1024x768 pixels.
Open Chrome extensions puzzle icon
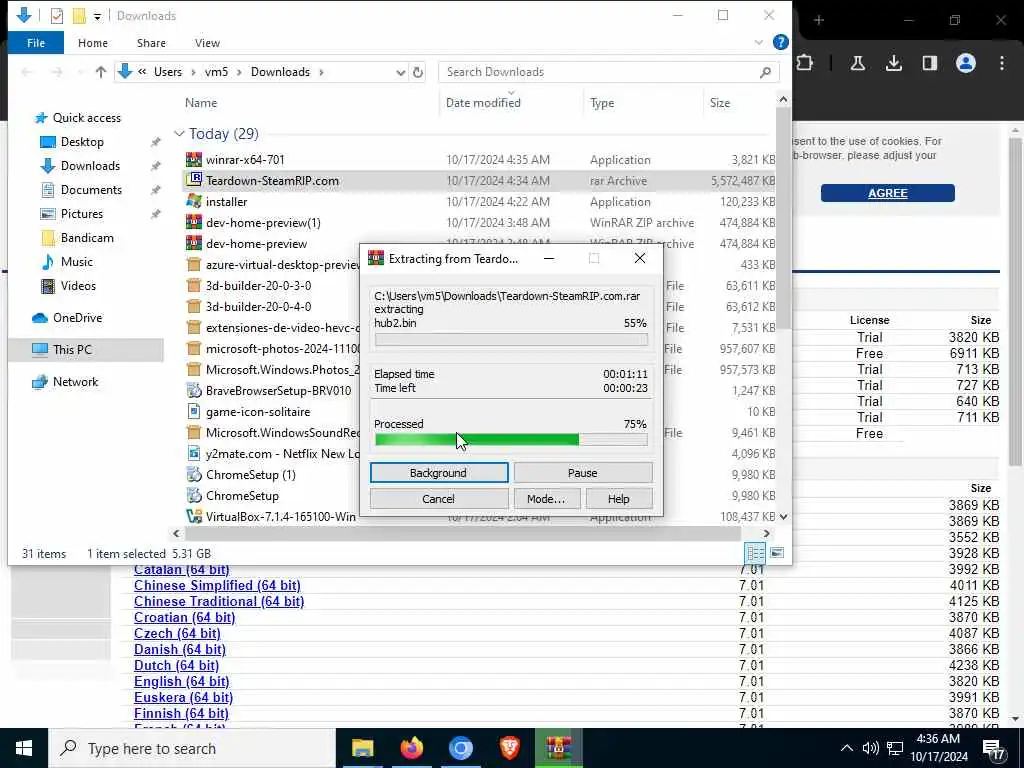coord(805,63)
